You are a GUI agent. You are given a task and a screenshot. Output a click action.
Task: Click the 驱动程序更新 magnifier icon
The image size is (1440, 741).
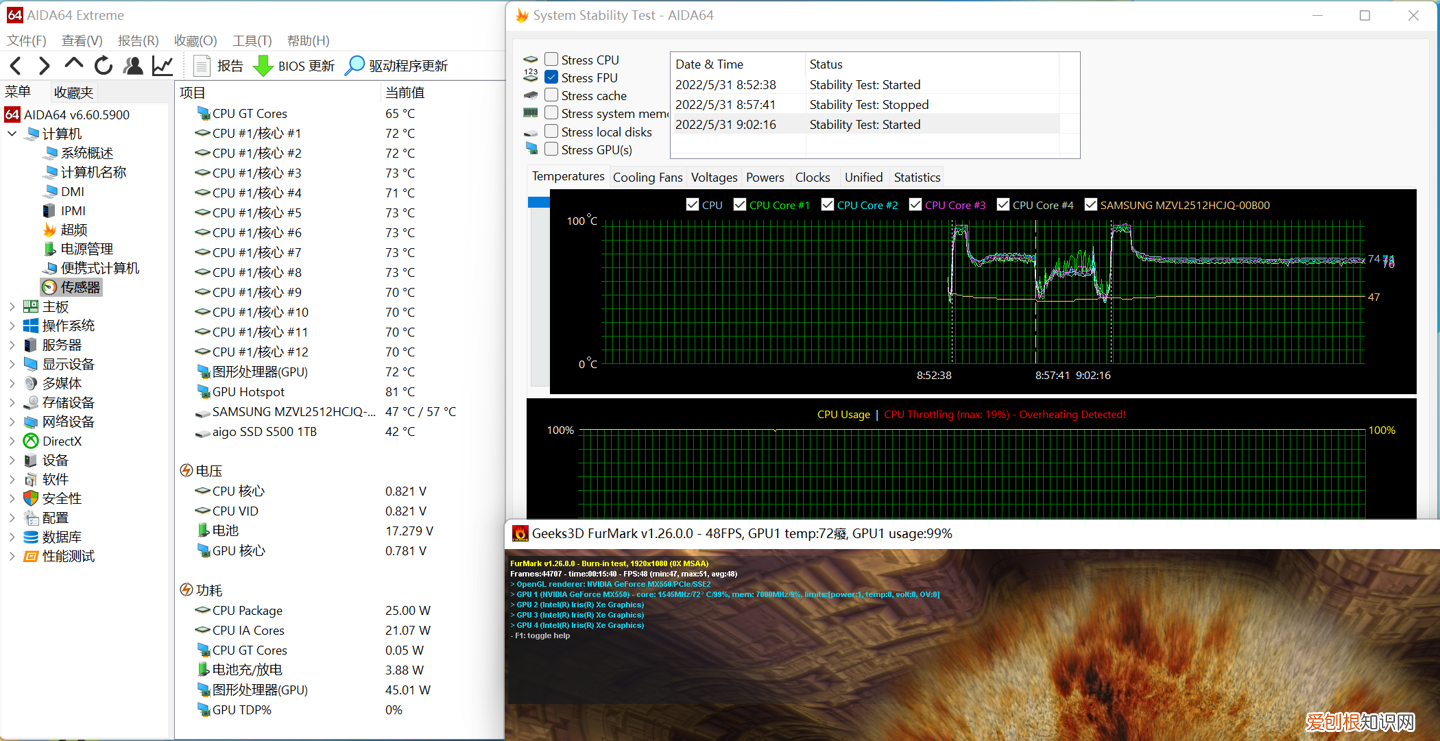355,66
